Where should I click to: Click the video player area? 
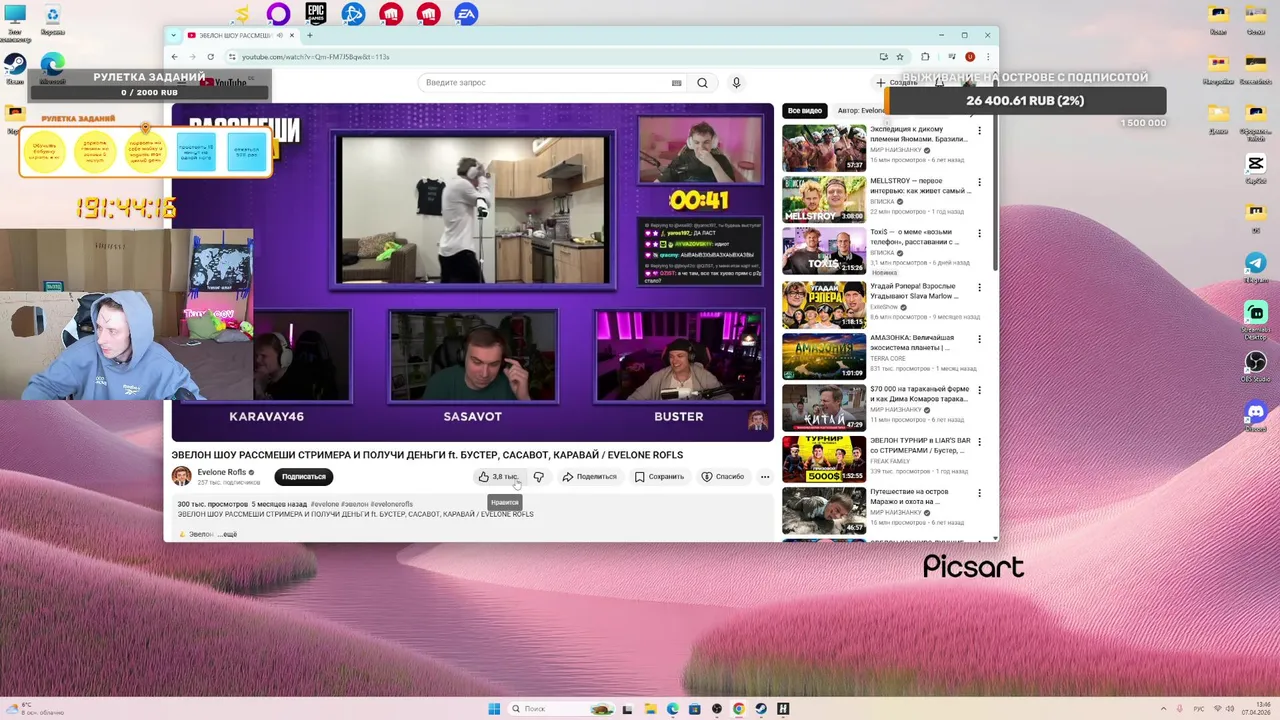472,272
